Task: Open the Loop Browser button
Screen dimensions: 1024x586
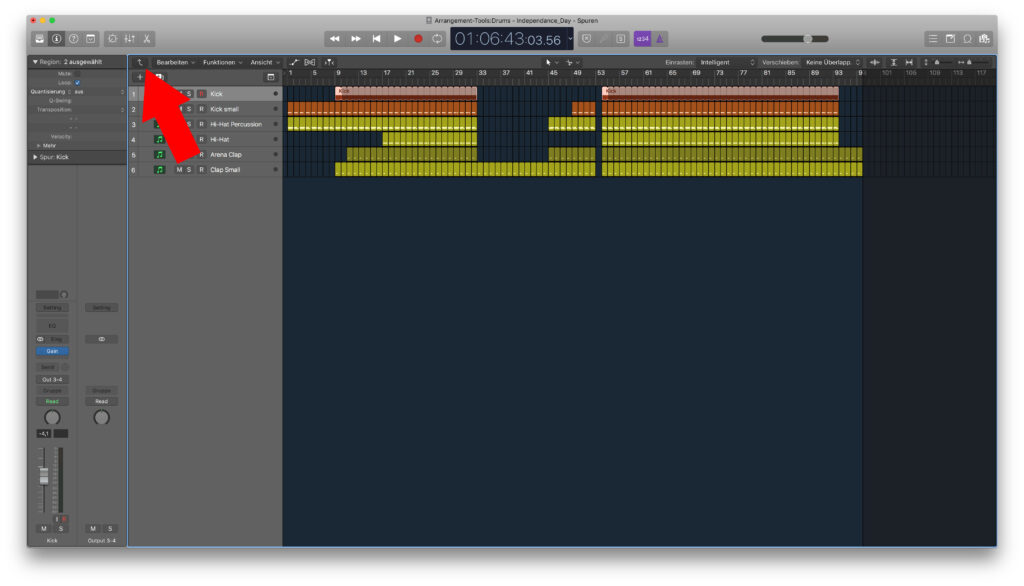Action: pyautogui.click(x=967, y=39)
